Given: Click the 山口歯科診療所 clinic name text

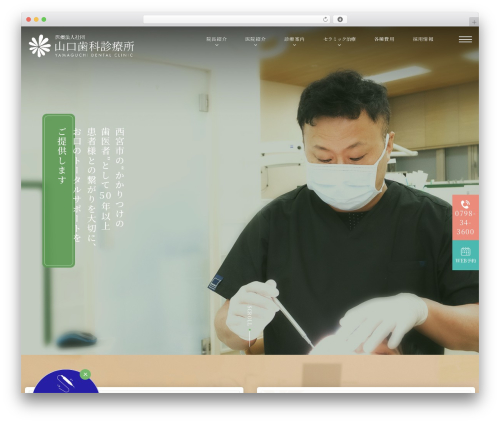Looking at the screenshot, I should tap(94, 46).
